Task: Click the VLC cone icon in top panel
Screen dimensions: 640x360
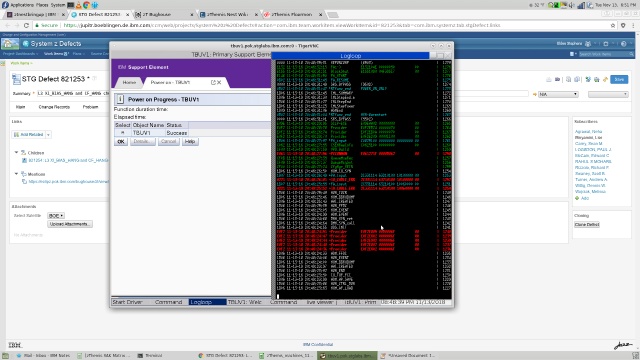Action: click(78, 5)
